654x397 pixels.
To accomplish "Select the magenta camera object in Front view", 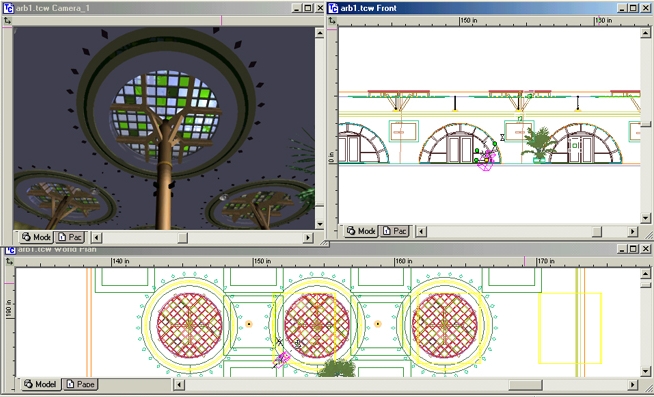I will click(486, 161).
